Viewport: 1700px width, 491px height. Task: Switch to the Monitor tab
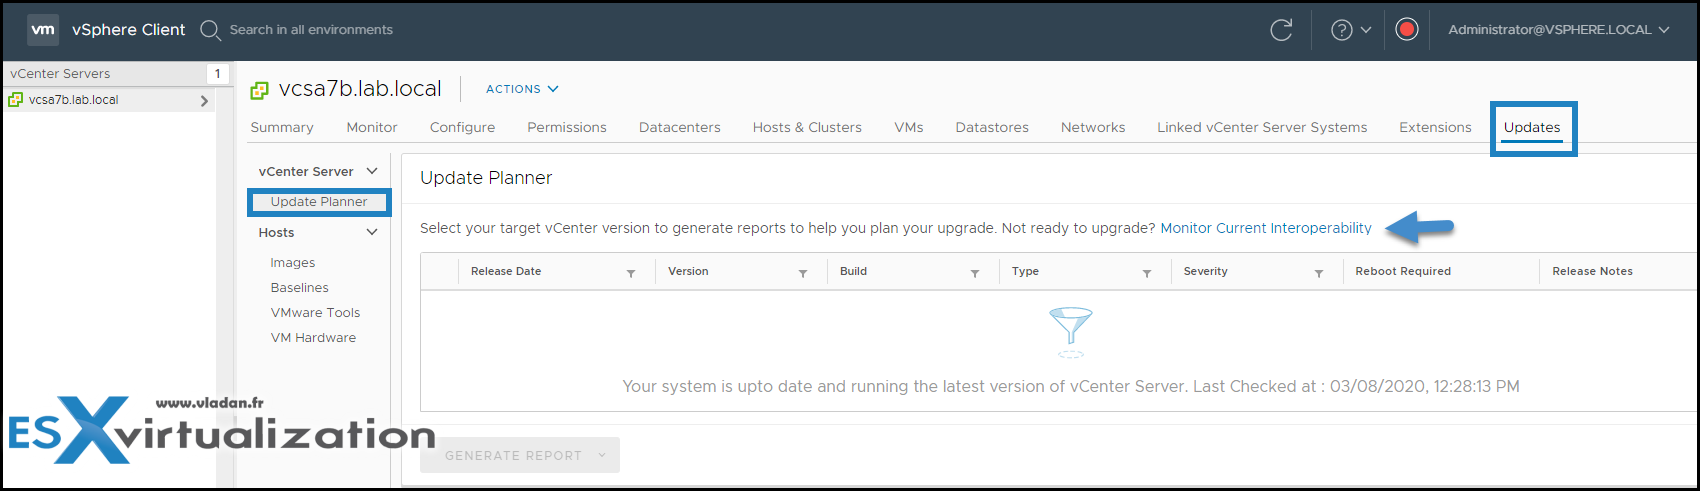pyautogui.click(x=372, y=127)
